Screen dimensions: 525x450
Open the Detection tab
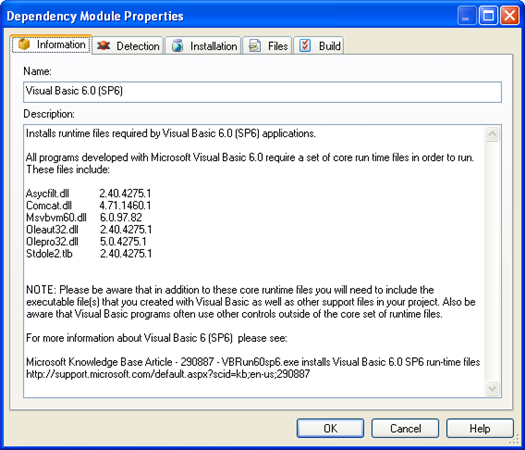[x=128, y=46]
